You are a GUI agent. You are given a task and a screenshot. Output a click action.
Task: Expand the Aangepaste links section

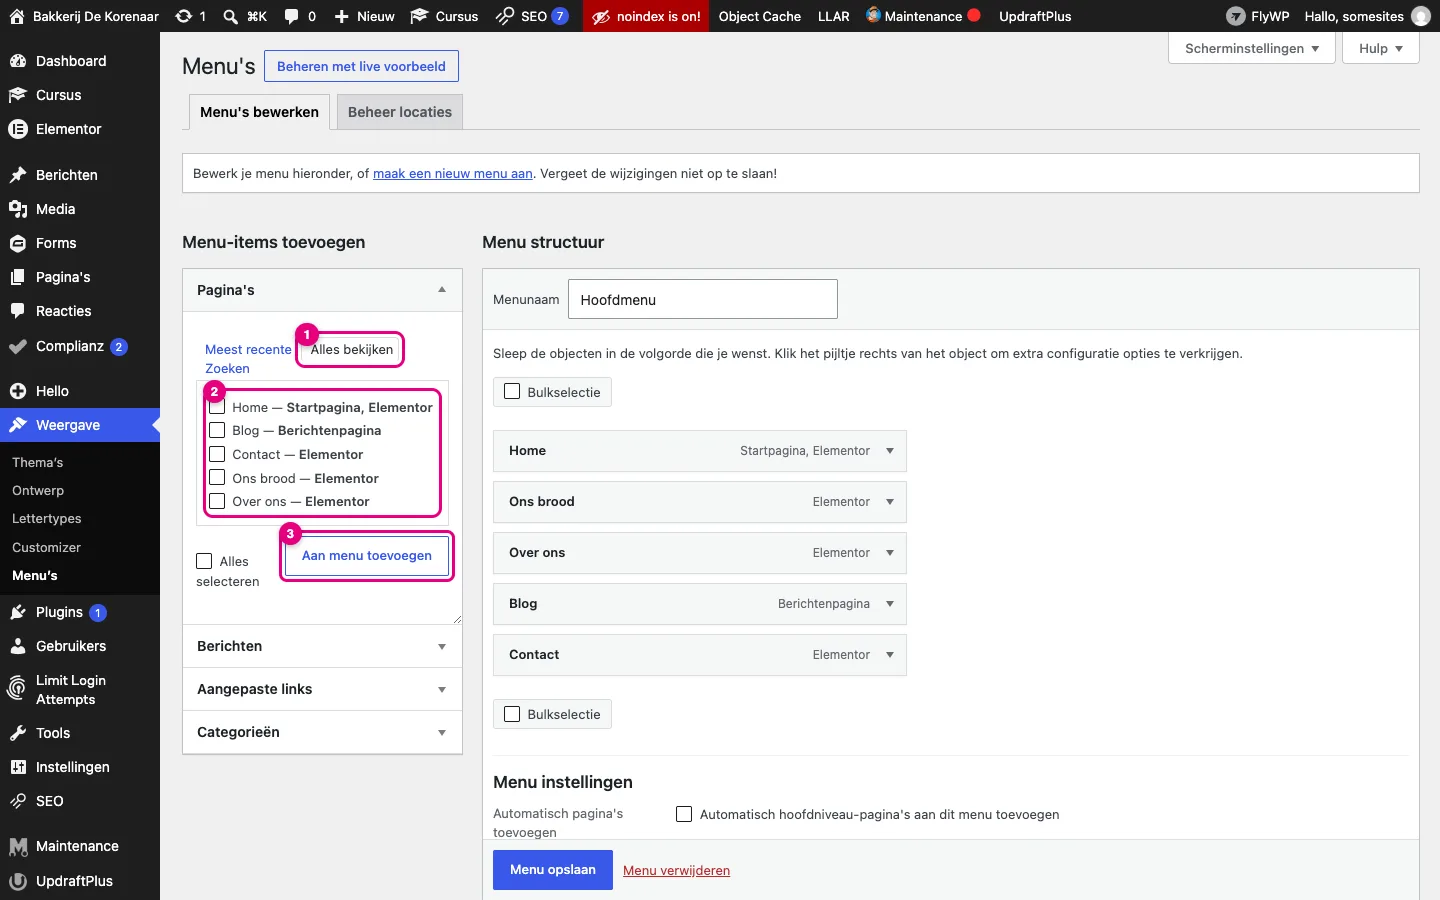tap(322, 689)
